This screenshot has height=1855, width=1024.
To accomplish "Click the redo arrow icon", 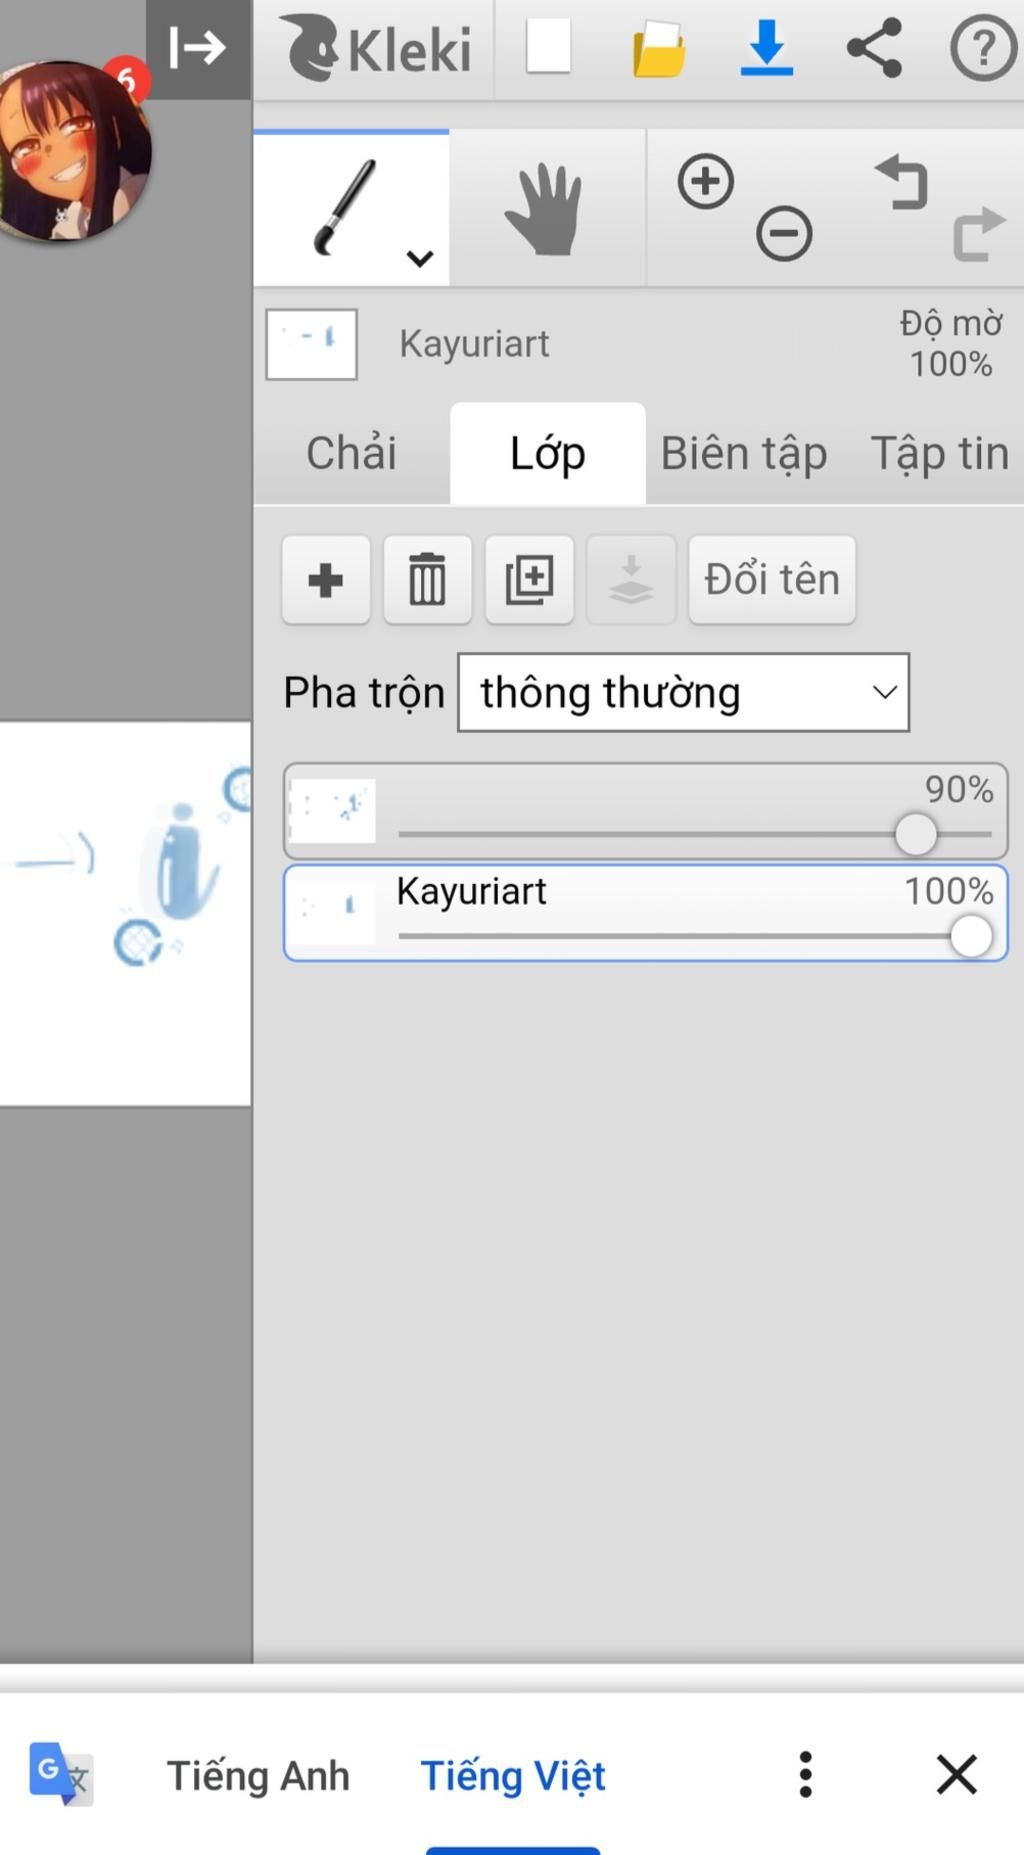I will tap(977, 235).
